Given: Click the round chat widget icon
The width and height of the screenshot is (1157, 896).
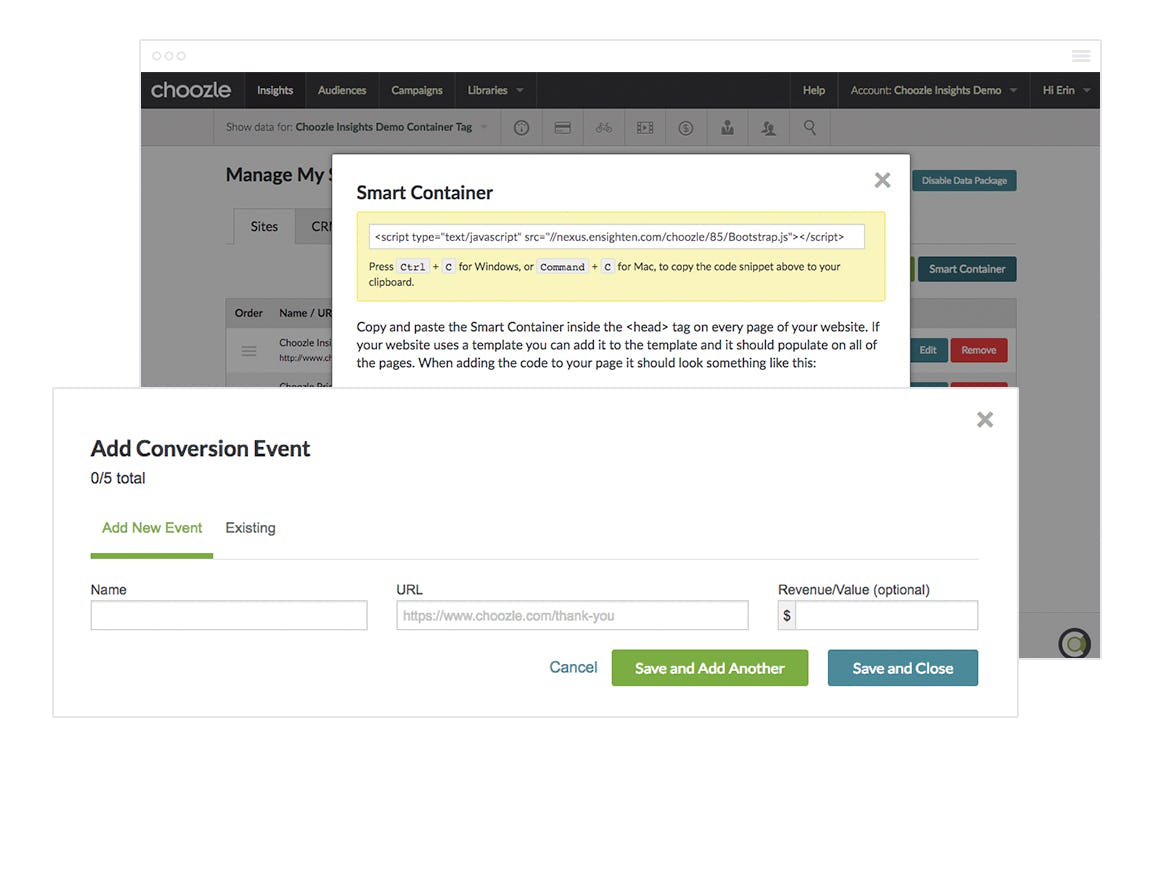Looking at the screenshot, I should pyautogui.click(x=1074, y=643).
